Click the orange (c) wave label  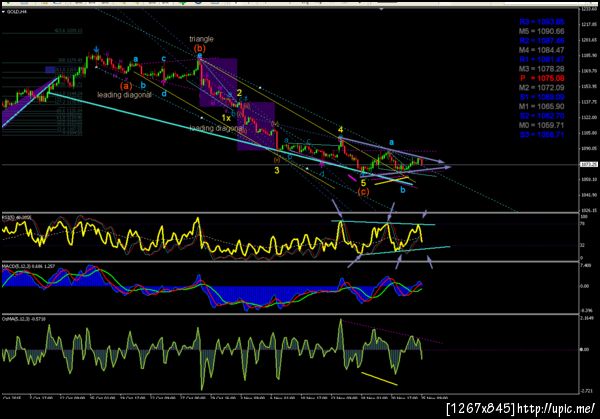click(x=364, y=192)
